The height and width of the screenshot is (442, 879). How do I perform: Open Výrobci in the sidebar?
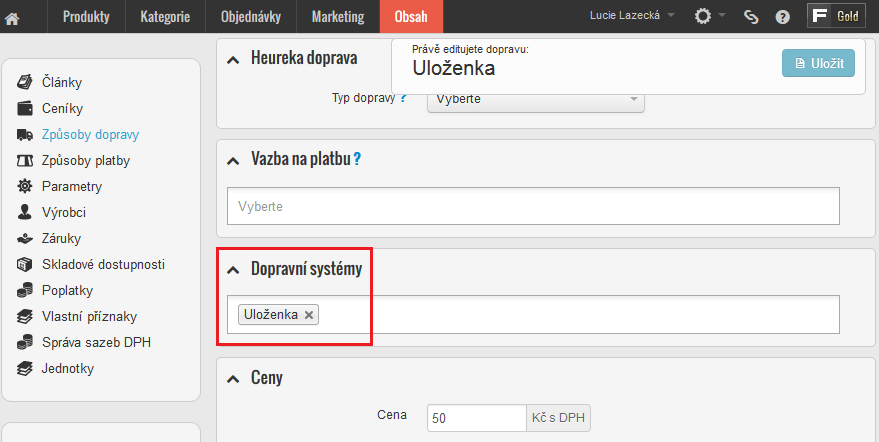coord(64,213)
